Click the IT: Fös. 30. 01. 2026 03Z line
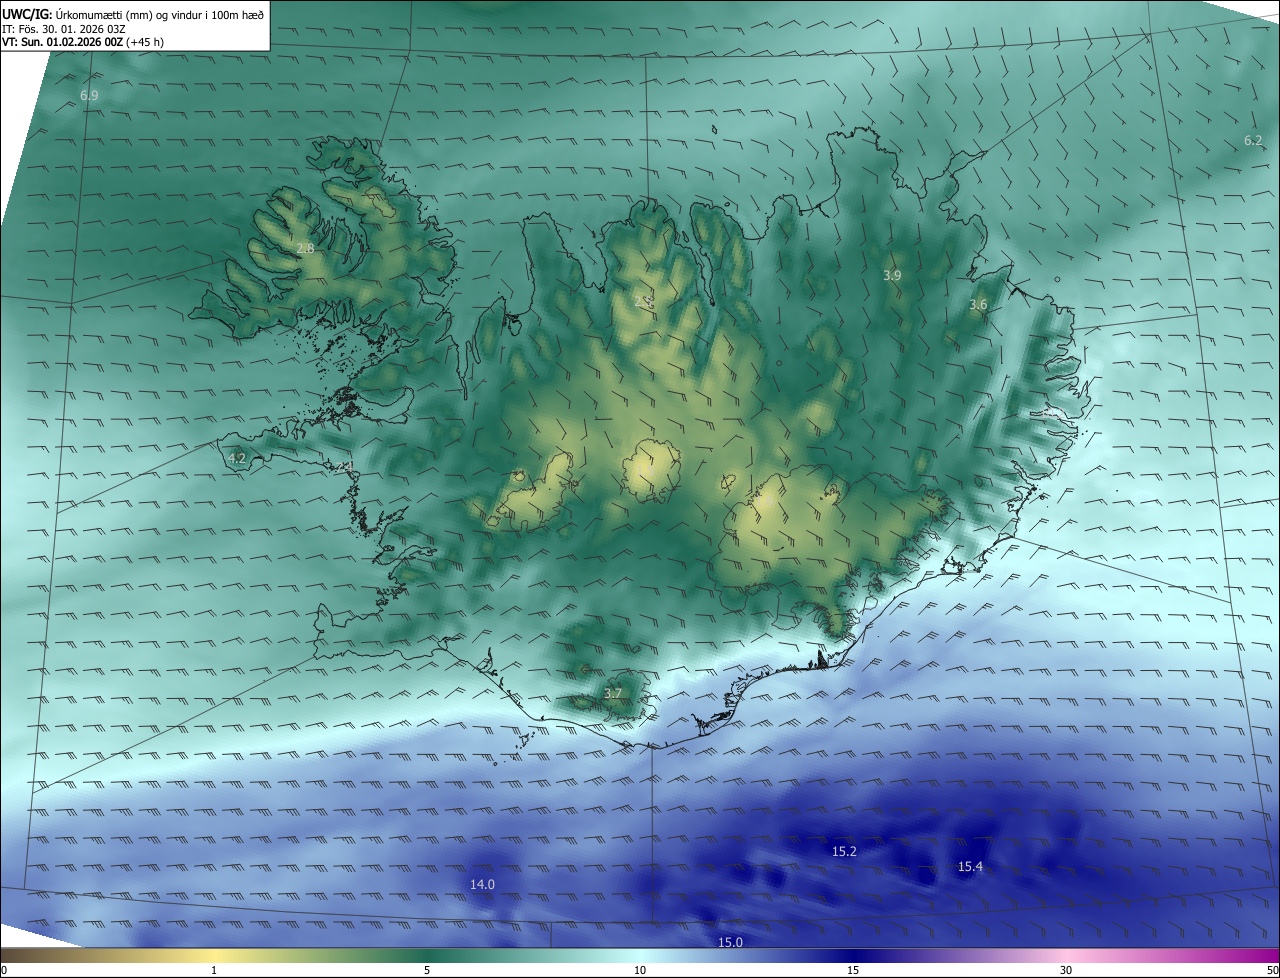Viewport: 1280px width, 978px height. click(64, 29)
